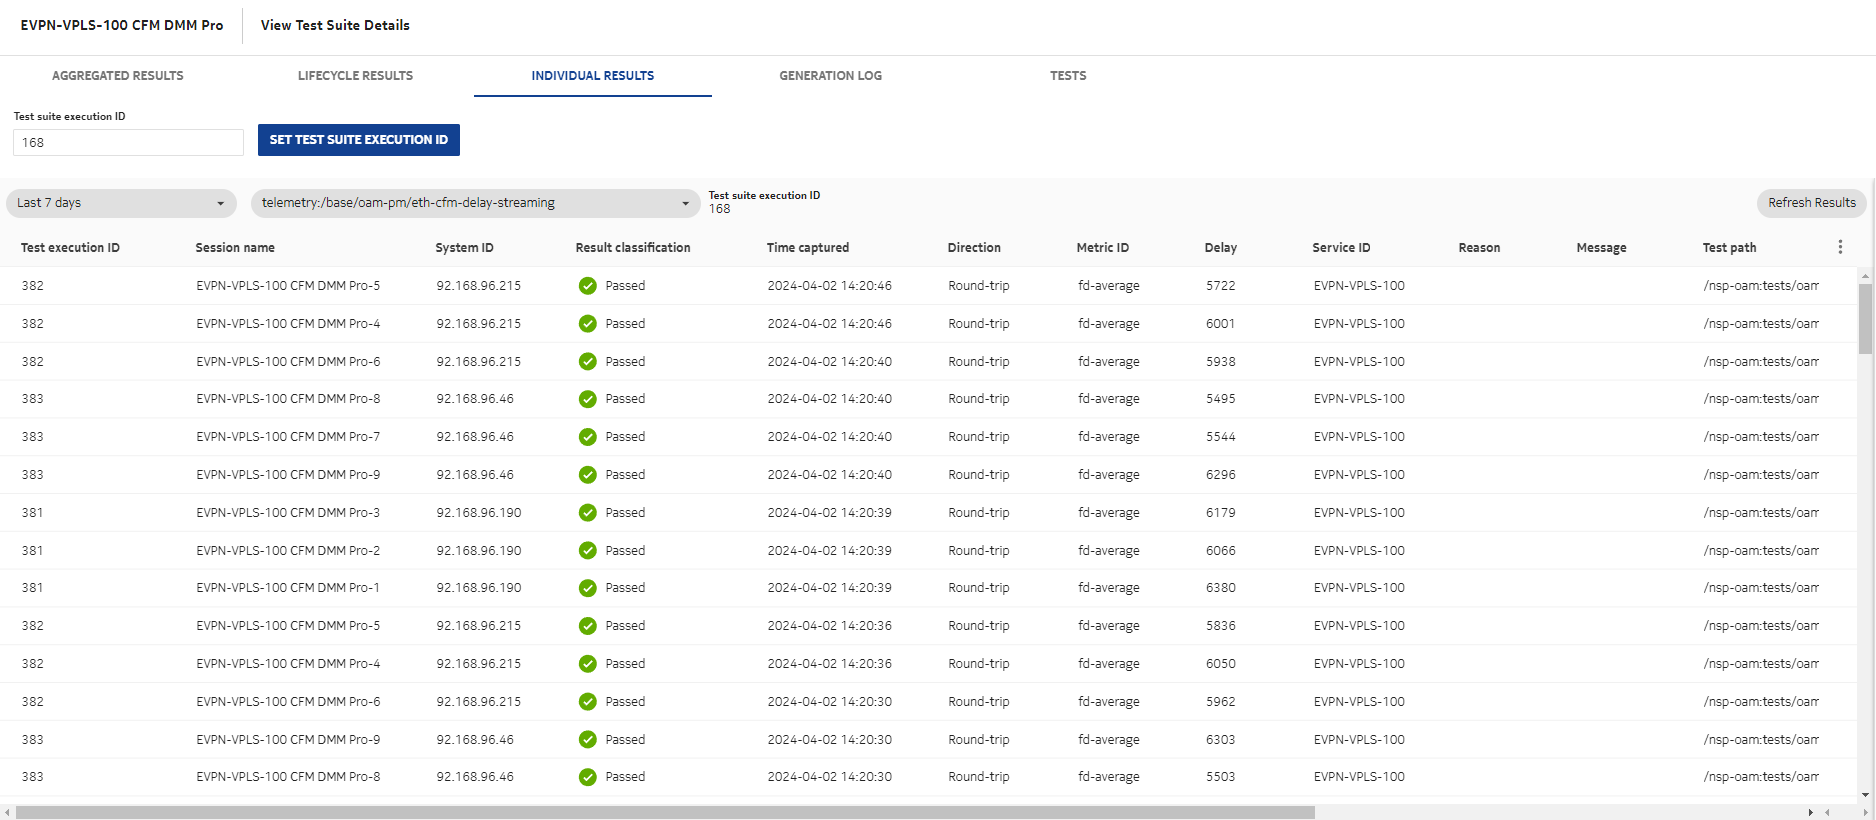Click the horizontal scrollbar left arrow
Screen dimensions: 1876x820
click(8, 812)
